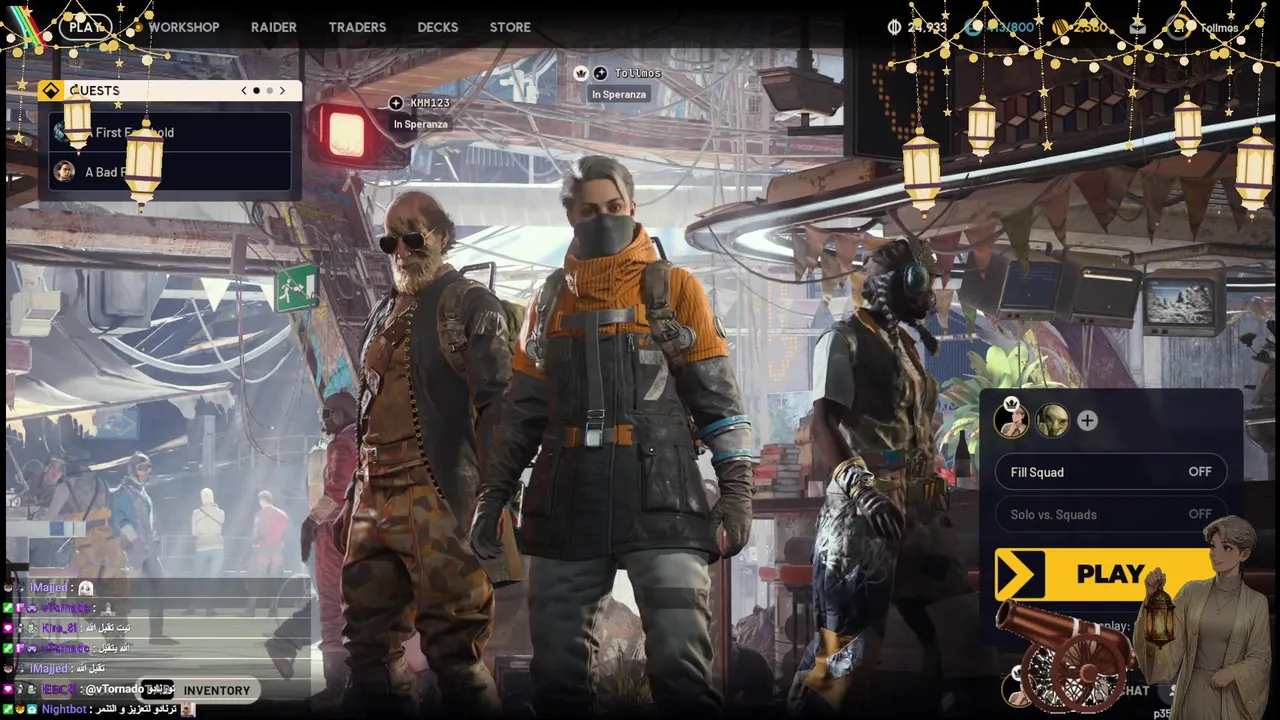This screenshot has width=1280, height=720.
Task: Click the alien-face squad member avatar
Action: [1052, 421]
